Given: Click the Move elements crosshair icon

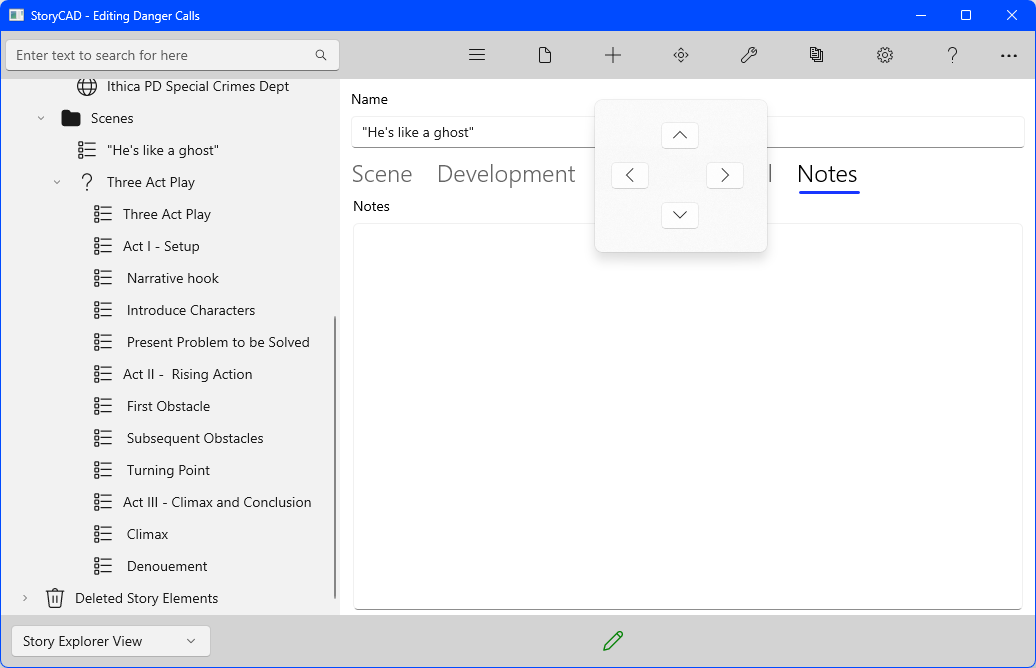Looking at the screenshot, I should 681,55.
